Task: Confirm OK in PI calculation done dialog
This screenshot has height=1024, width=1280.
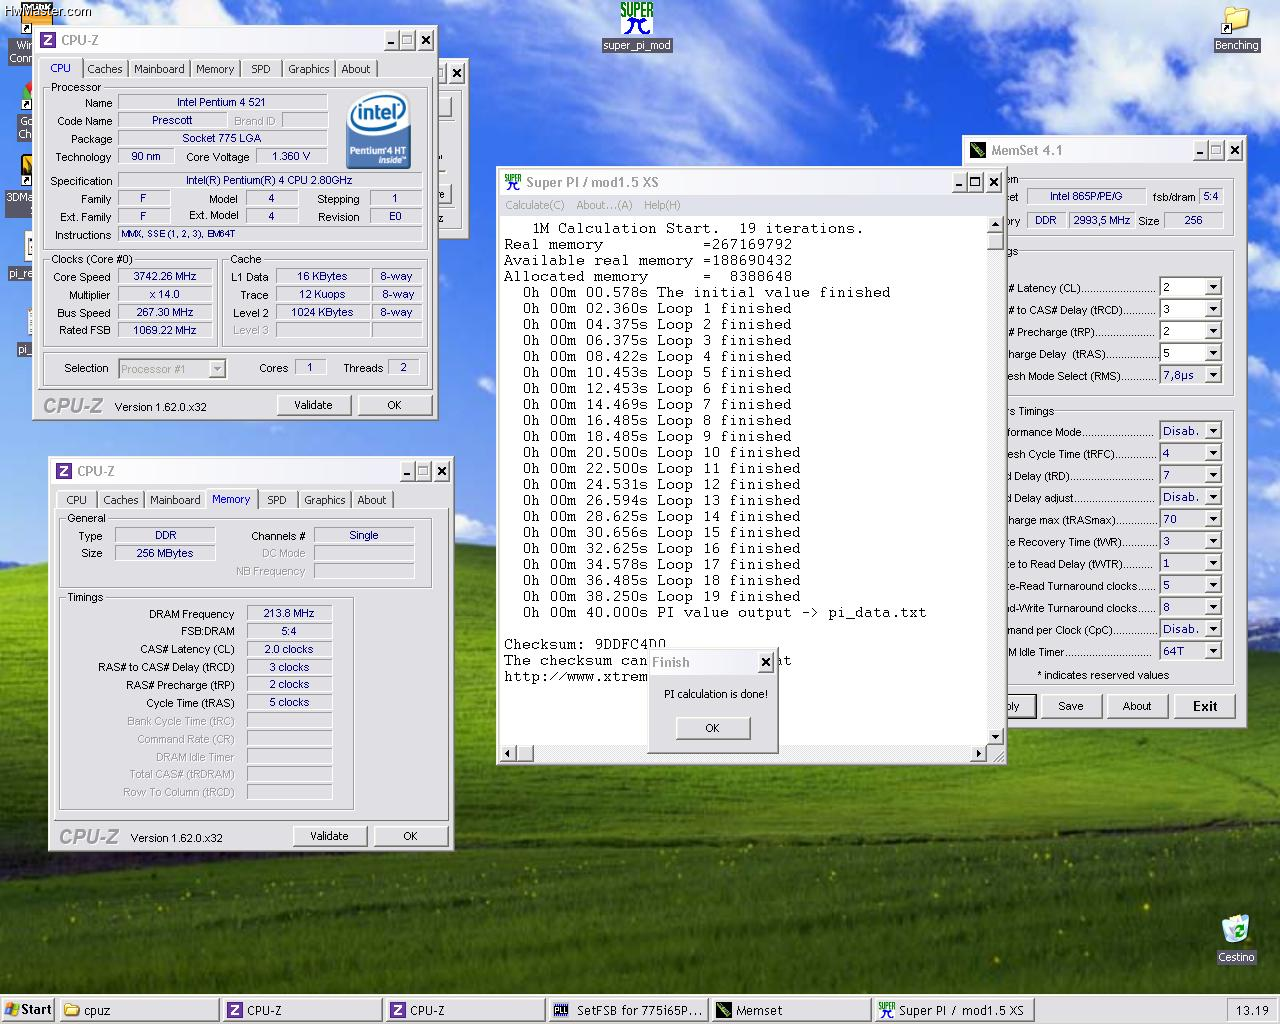Action: tap(712, 728)
